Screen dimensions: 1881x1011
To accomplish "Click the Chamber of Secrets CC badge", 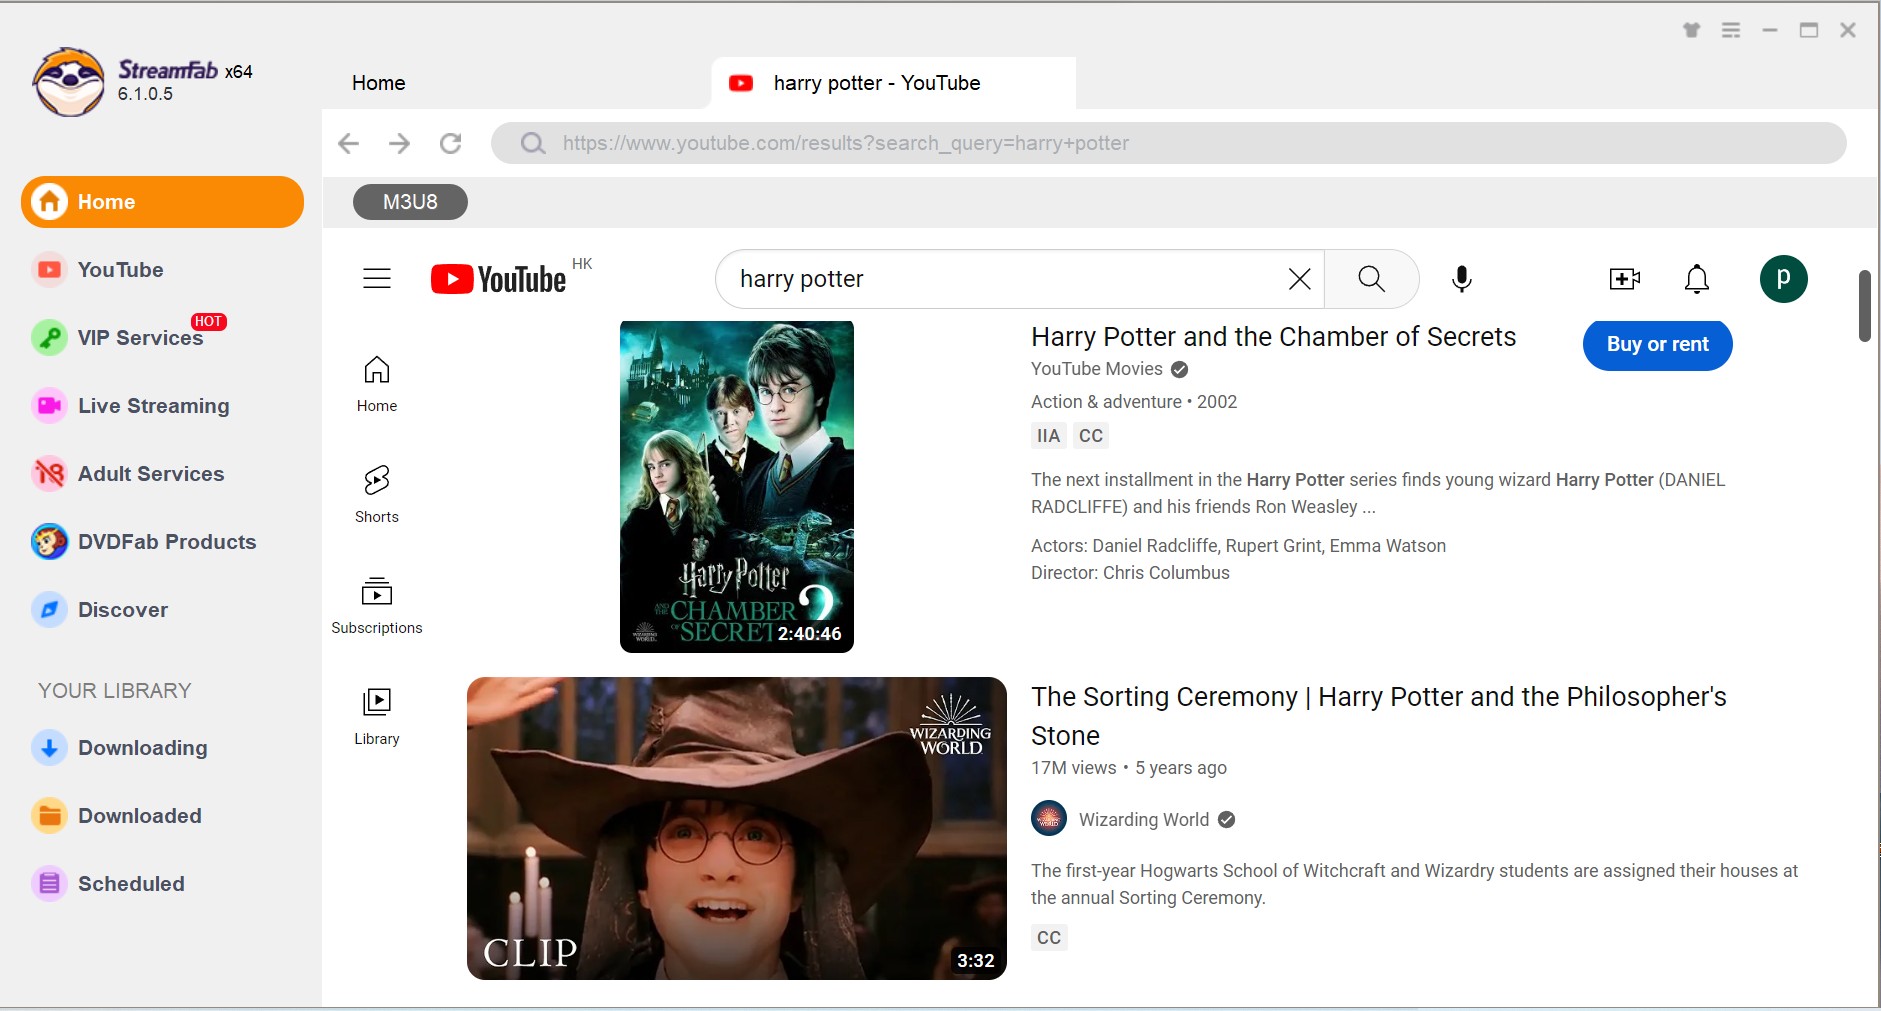I will 1091,436.
